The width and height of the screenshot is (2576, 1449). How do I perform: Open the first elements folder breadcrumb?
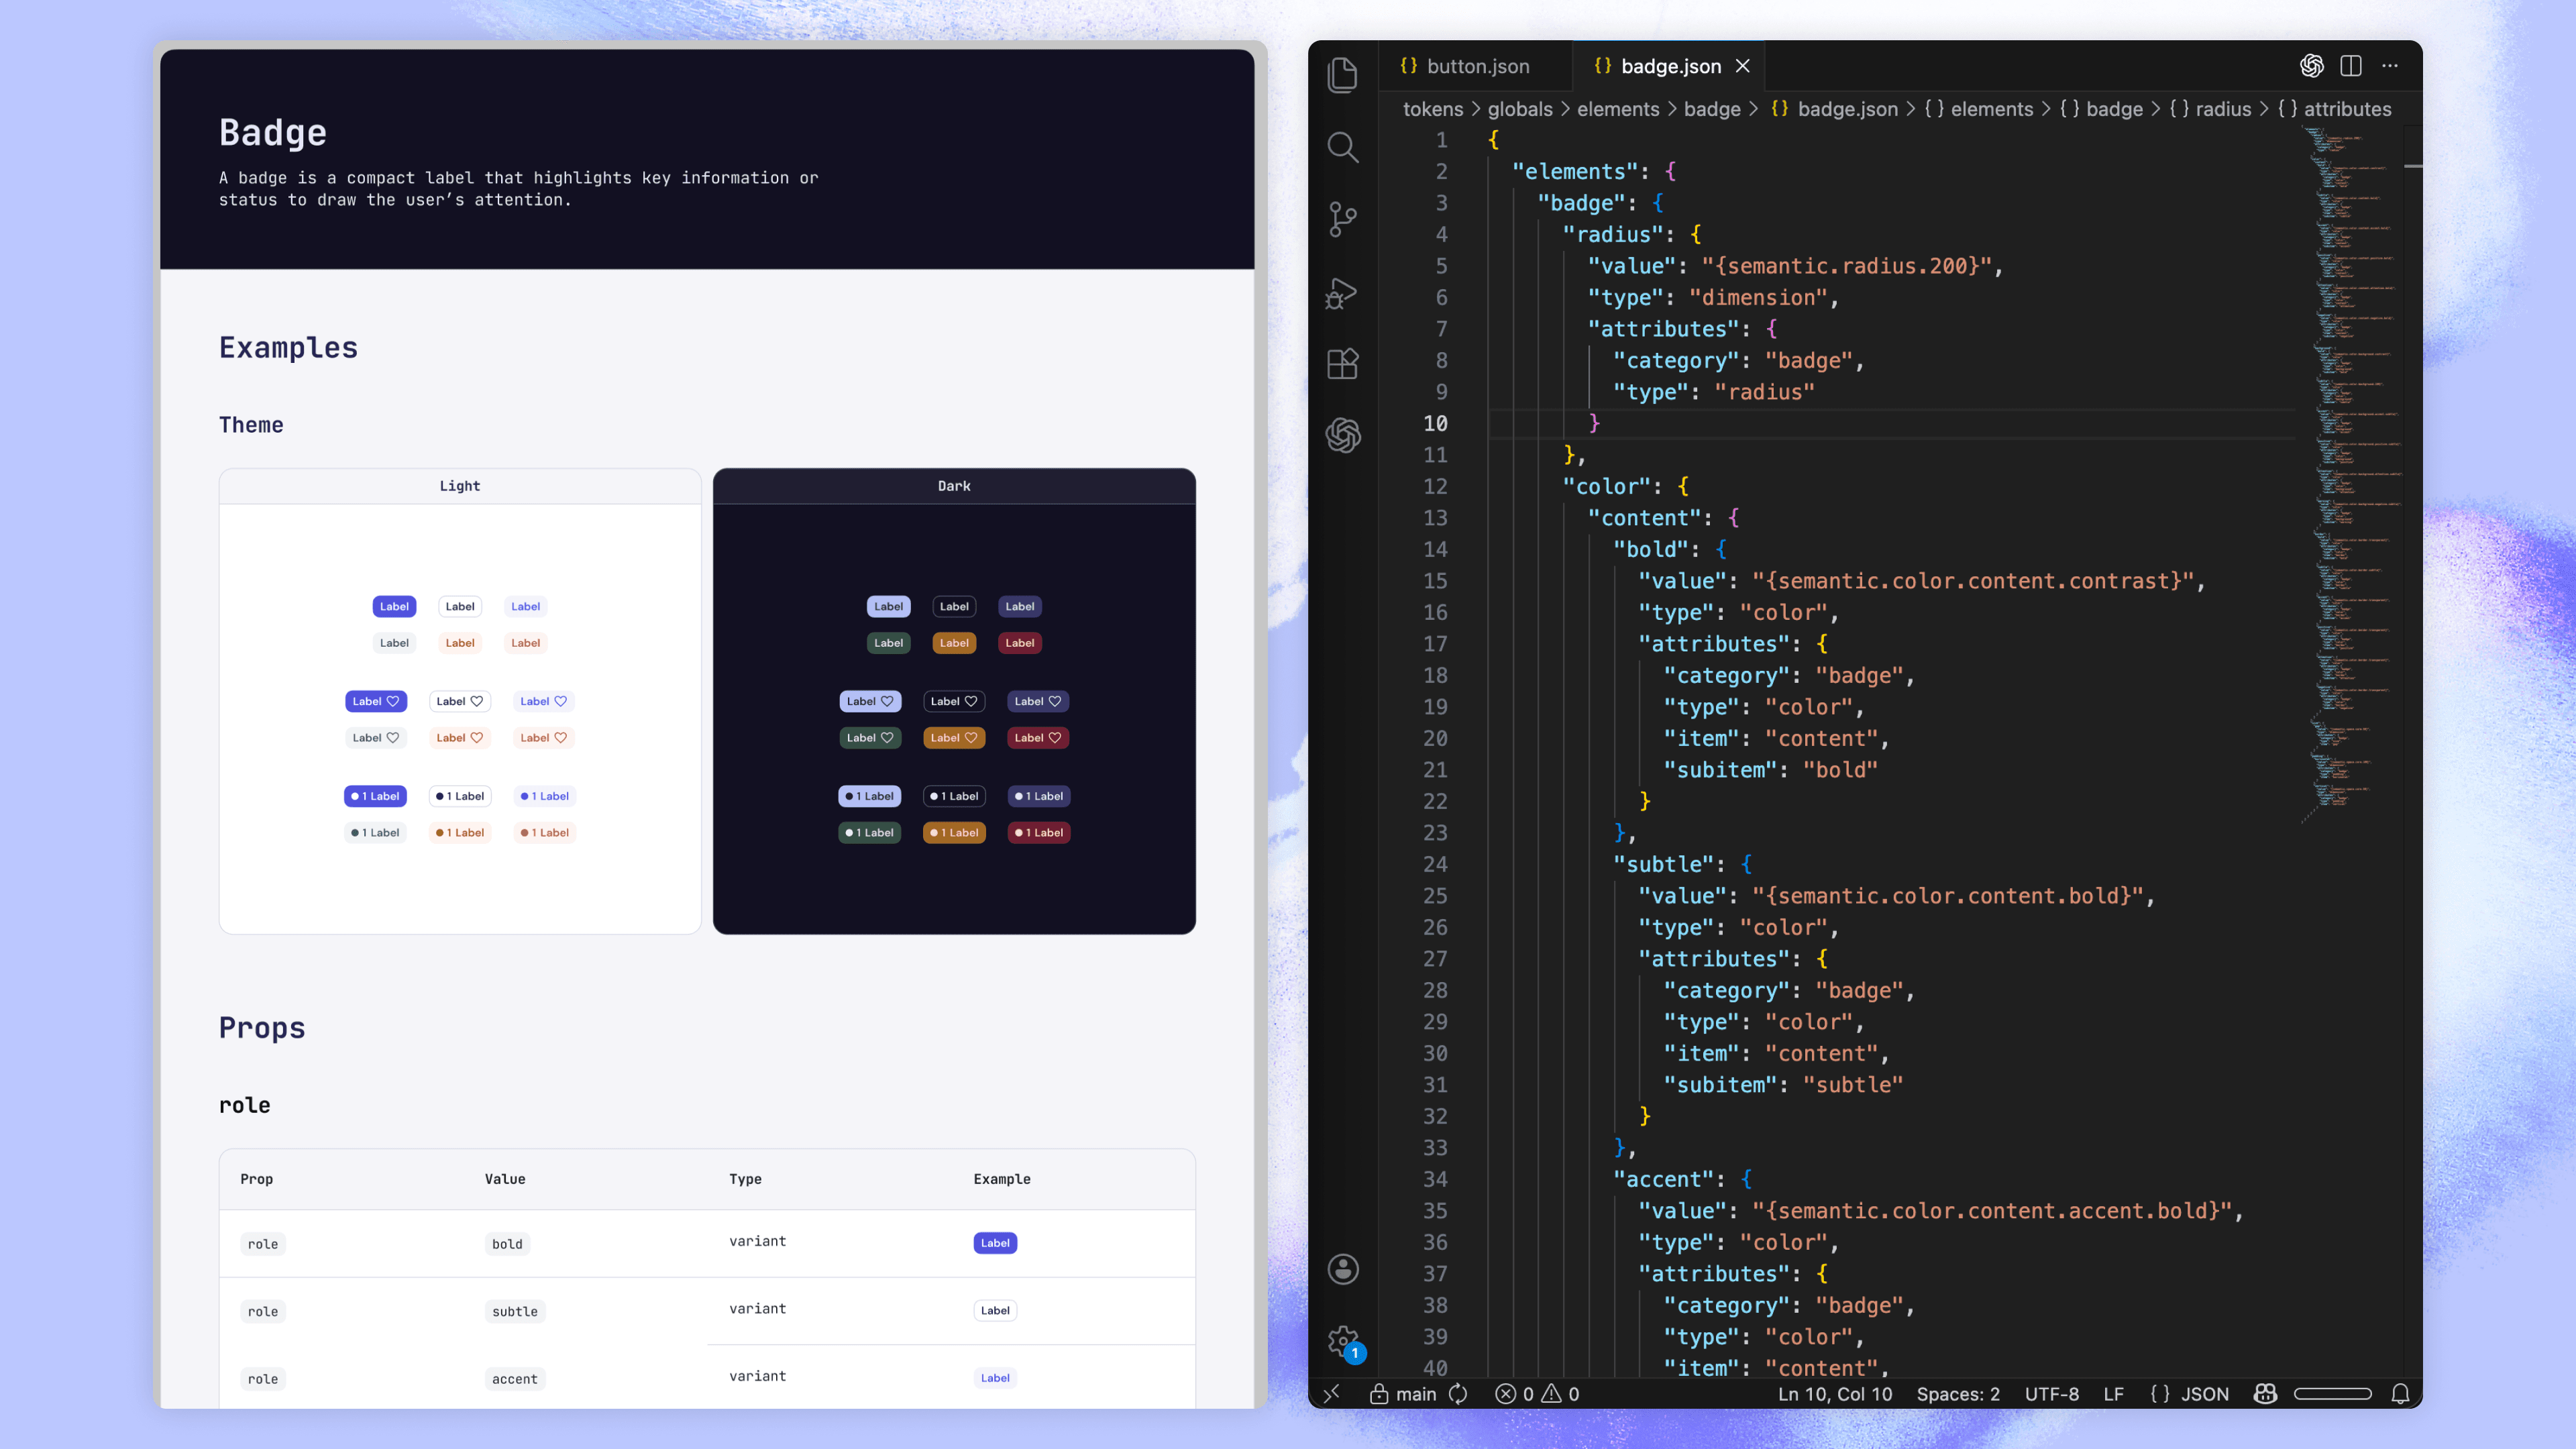tap(1618, 109)
